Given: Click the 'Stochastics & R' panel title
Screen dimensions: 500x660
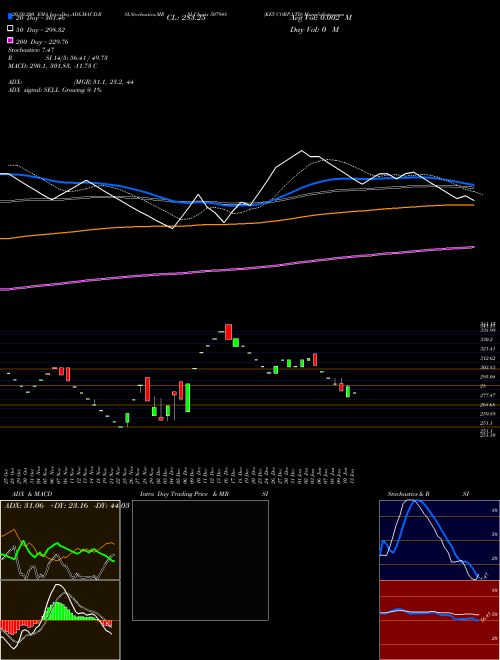Looking at the screenshot, I should tap(408, 494).
